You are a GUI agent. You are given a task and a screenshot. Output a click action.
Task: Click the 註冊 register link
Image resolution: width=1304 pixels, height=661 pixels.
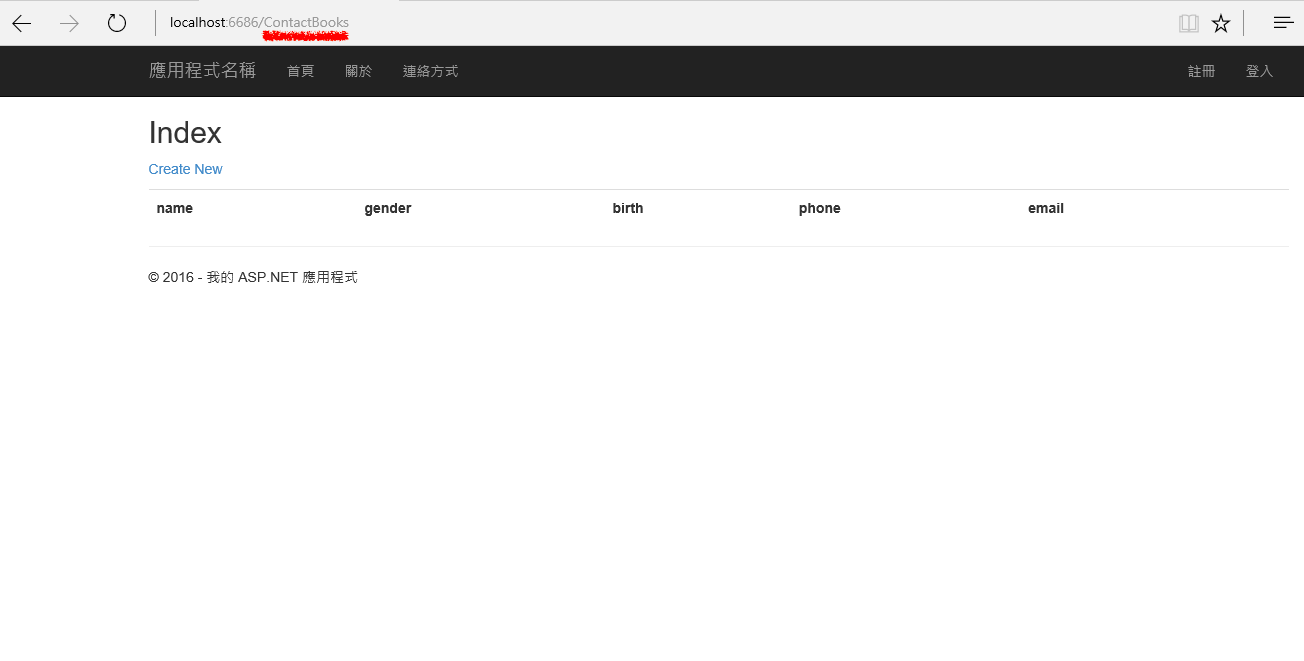pos(1201,71)
